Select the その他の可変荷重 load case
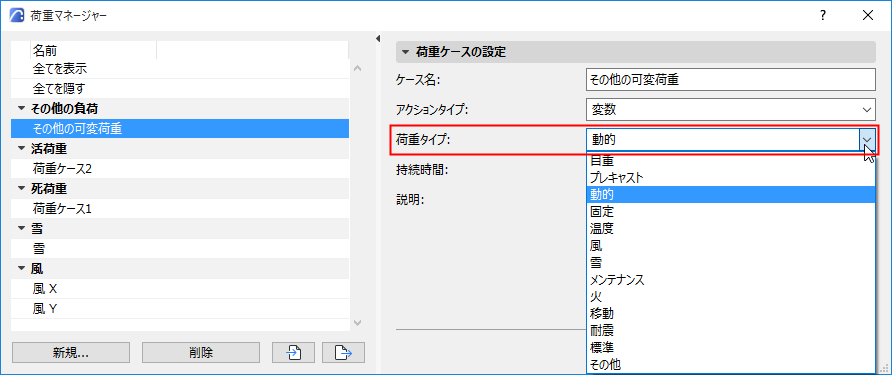This screenshot has width=892, height=375. pyautogui.click(x=180, y=129)
